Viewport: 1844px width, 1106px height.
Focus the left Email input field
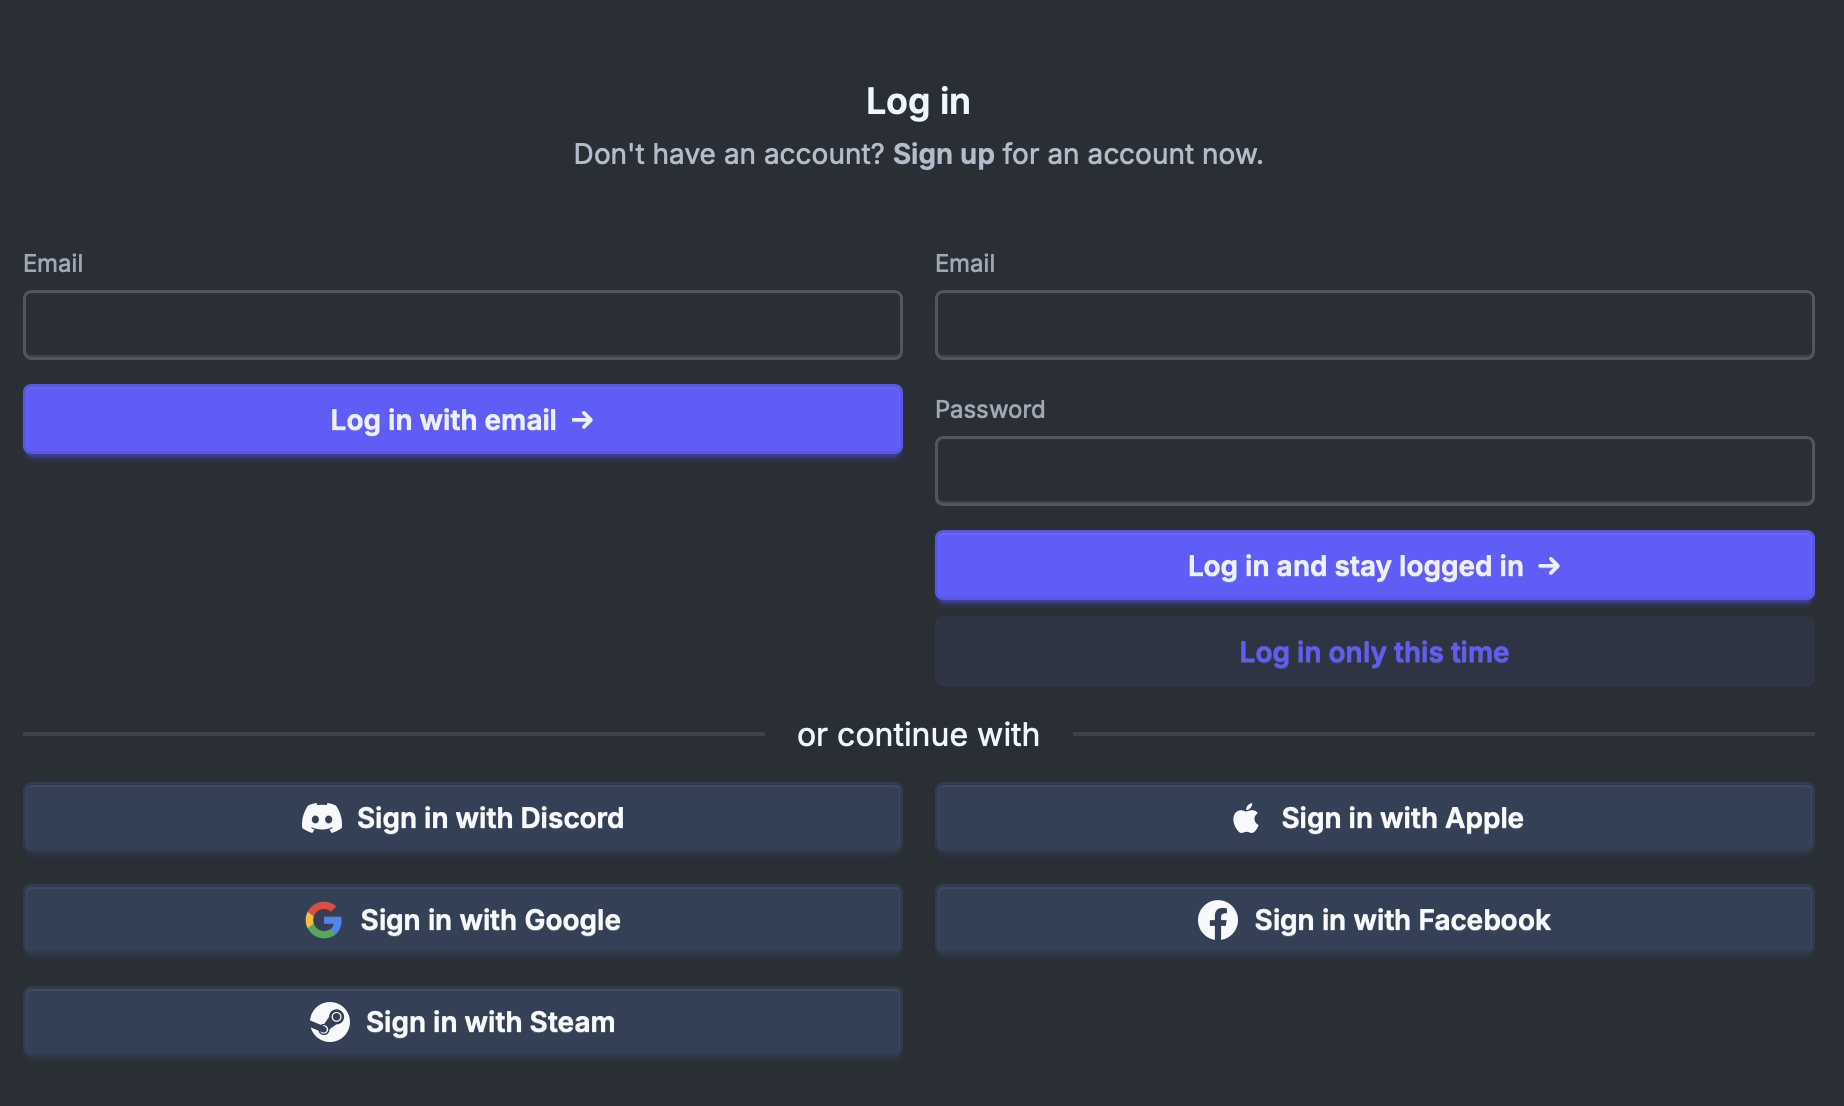pos(462,325)
